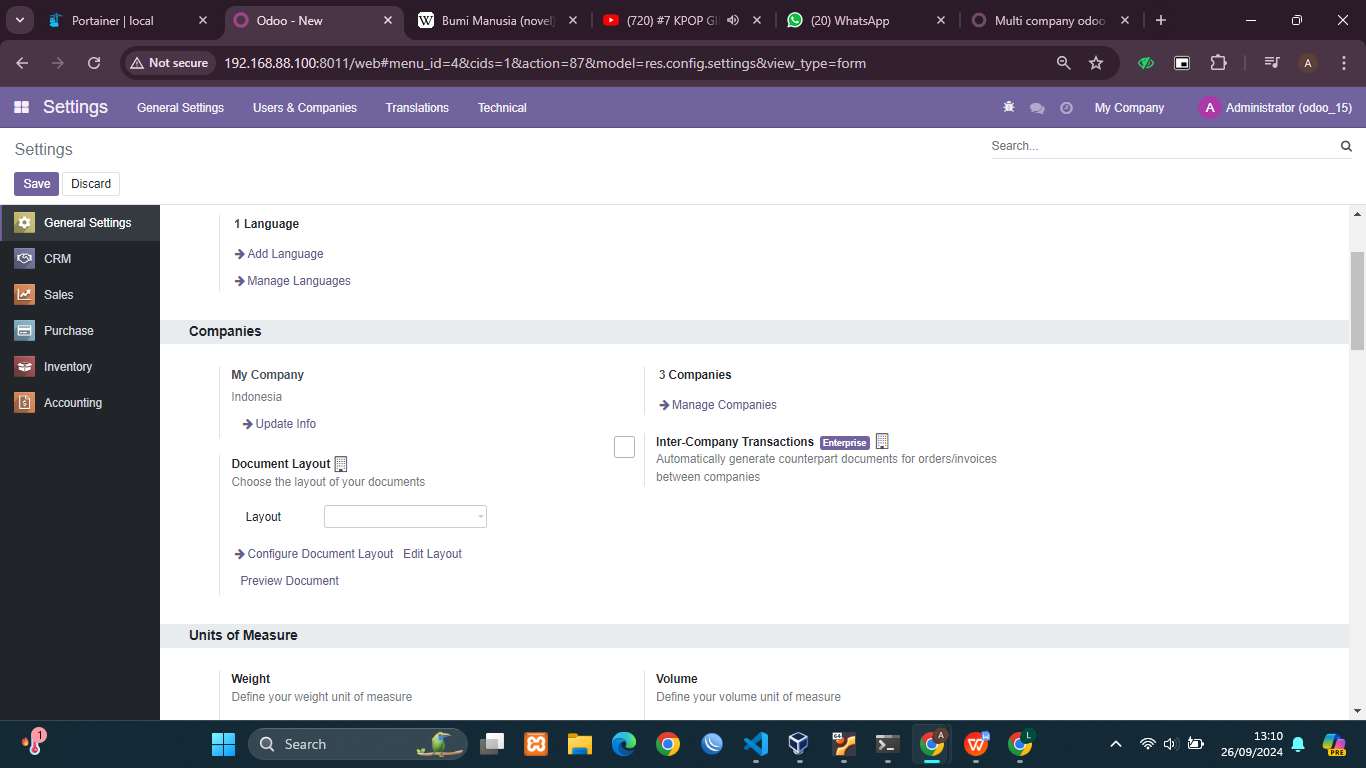Click the Settings search input field
Image resolution: width=1366 pixels, height=768 pixels.
1163,146
